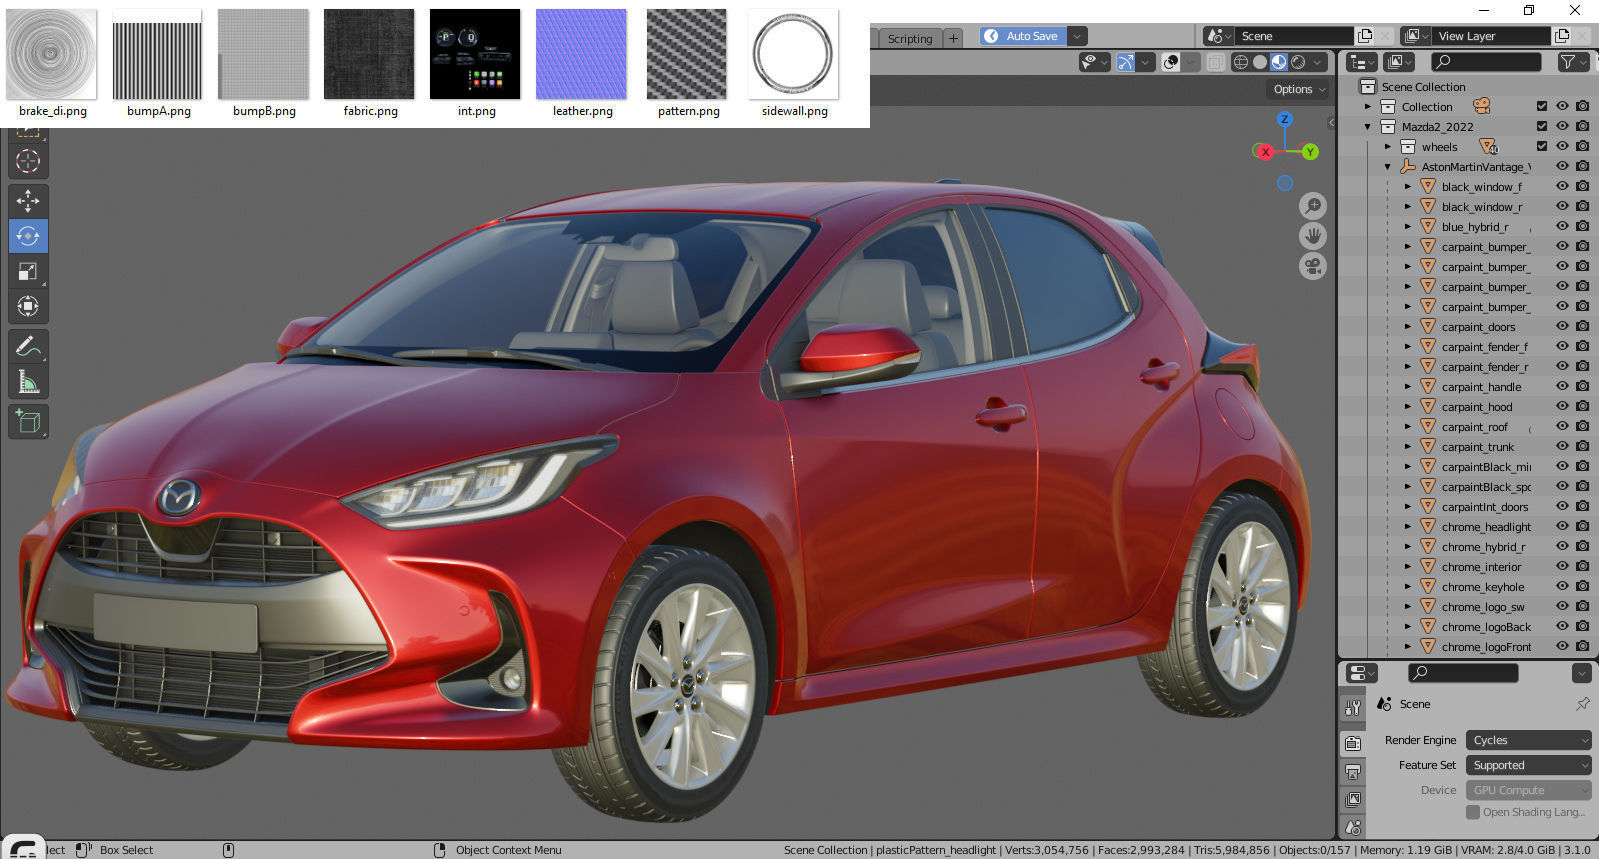1599x859 pixels.
Task: Hide chrome_headlight using its eye icon
Action: 1562,527
